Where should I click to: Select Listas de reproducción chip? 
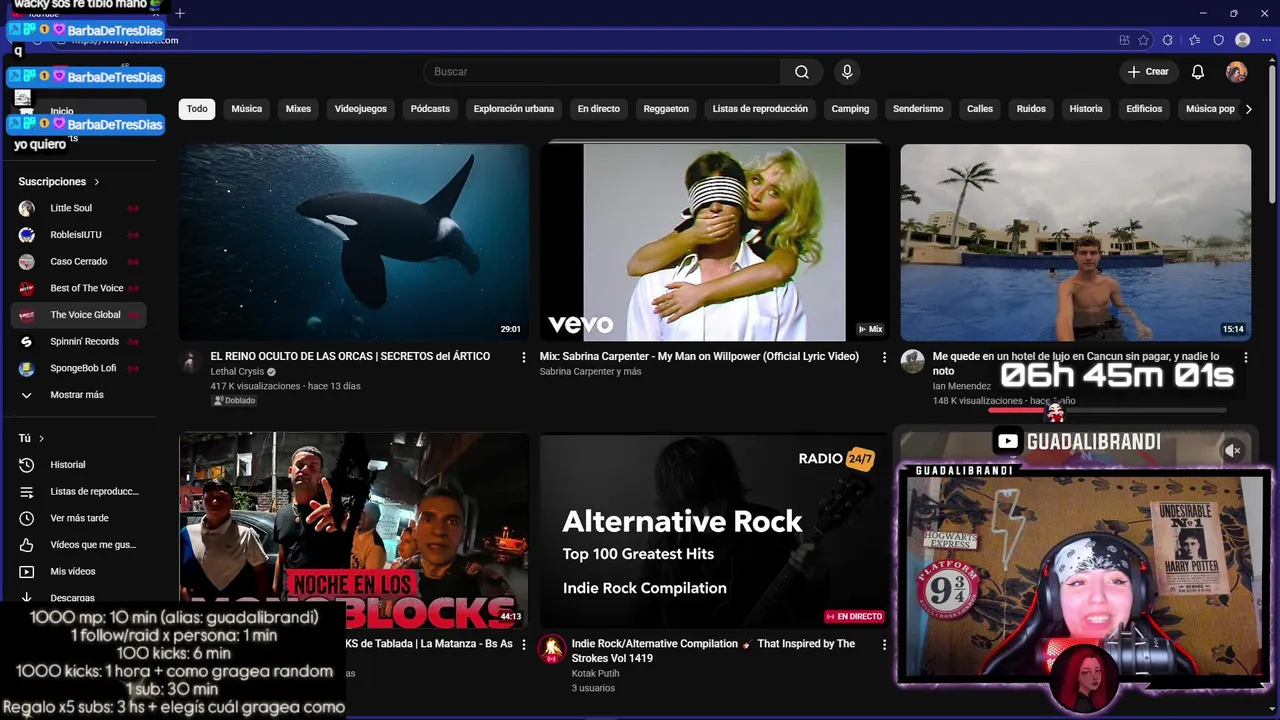(x=760, y=109)
